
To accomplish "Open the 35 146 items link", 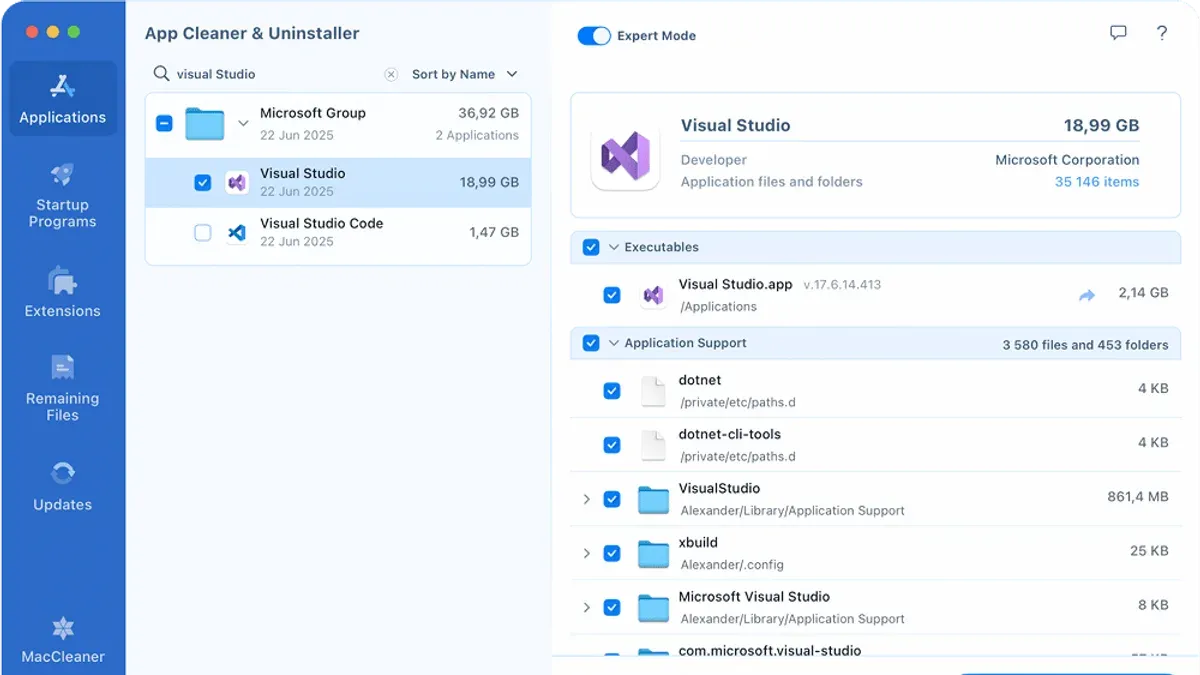I will pos(1097,182).
